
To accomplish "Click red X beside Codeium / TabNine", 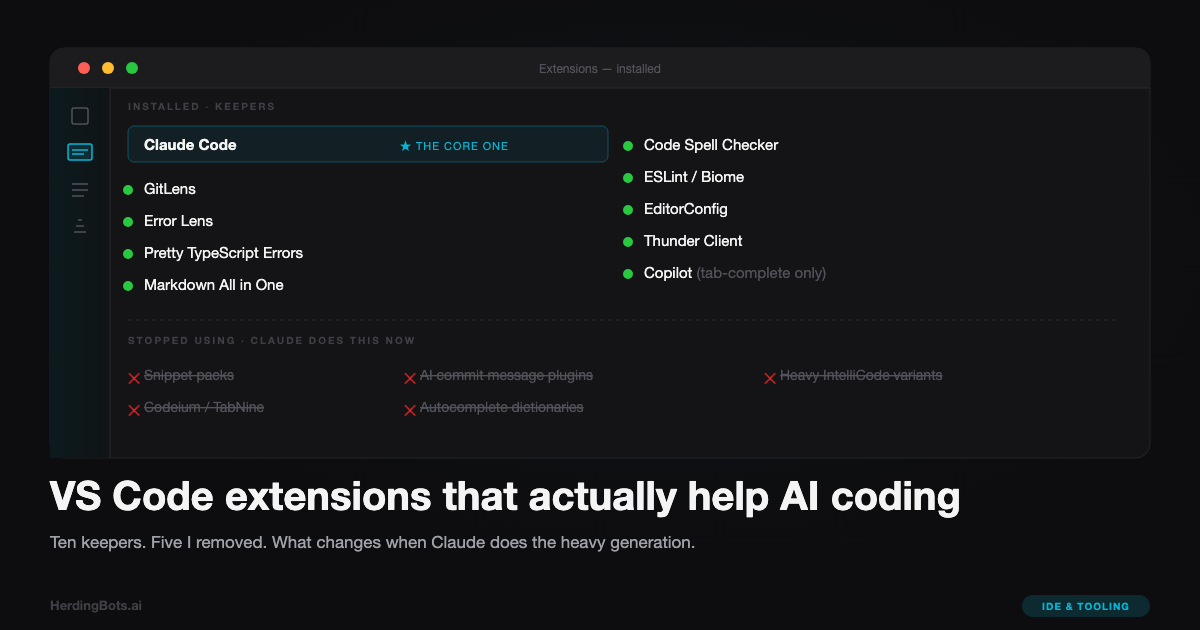I will click(x=134, y=410).
